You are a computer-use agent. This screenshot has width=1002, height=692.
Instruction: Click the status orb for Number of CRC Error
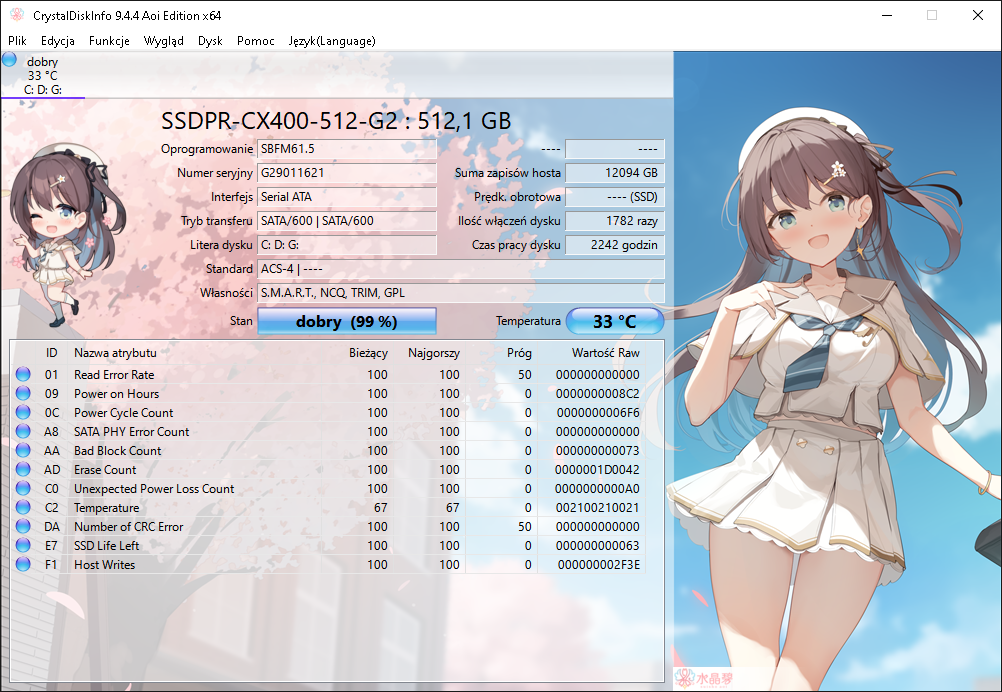click(x=23, y=526)
